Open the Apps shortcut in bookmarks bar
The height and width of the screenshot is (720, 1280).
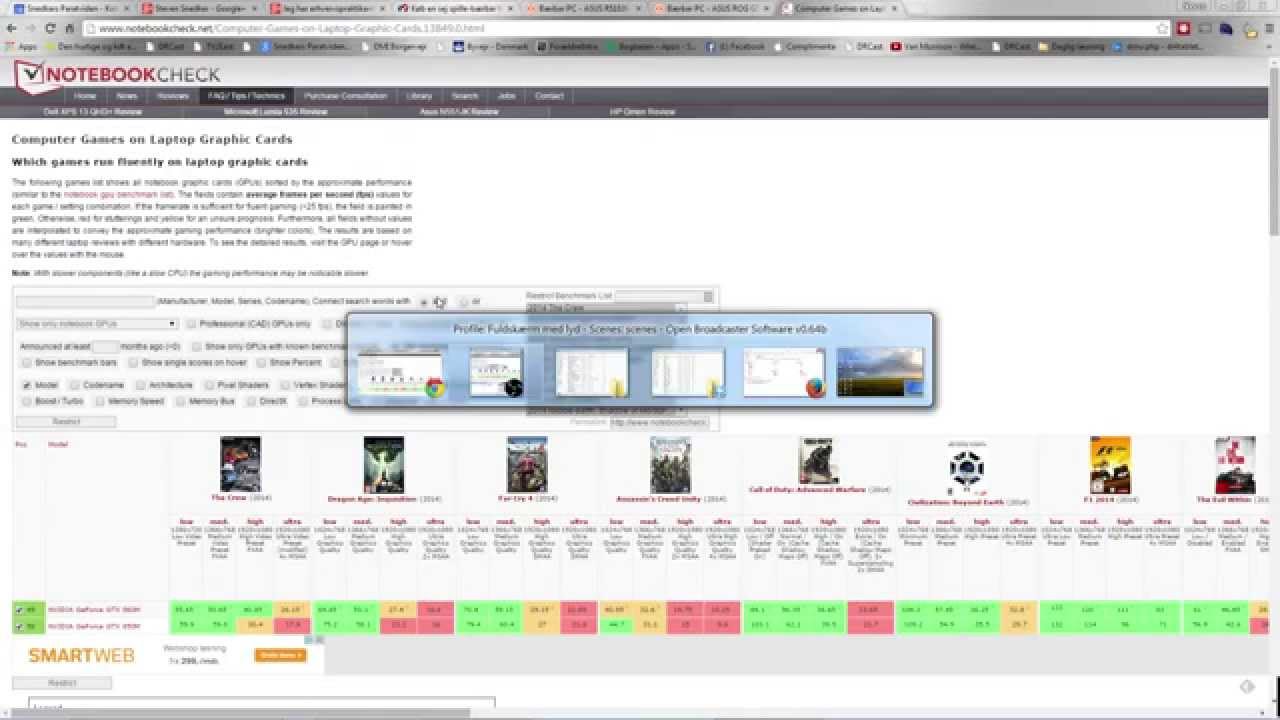[21, 46]
